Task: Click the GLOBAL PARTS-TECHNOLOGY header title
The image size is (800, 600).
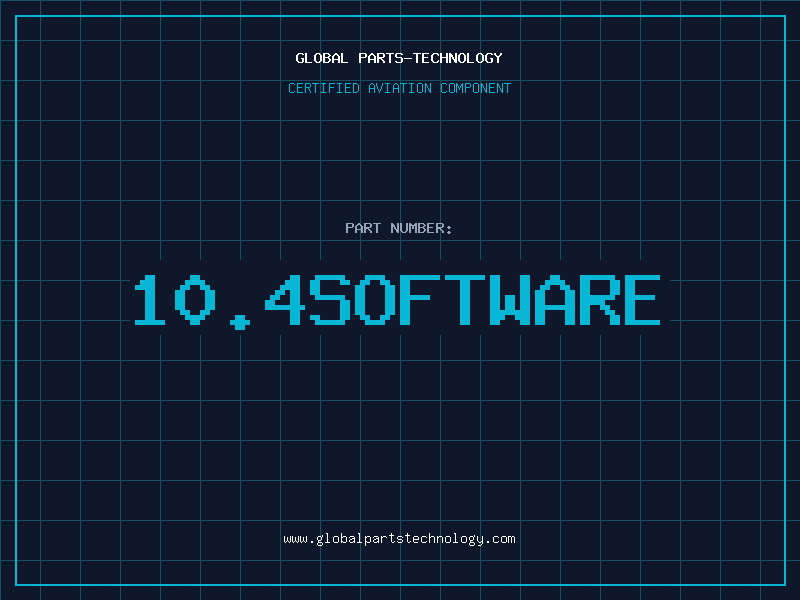Action: pos(399,58)
